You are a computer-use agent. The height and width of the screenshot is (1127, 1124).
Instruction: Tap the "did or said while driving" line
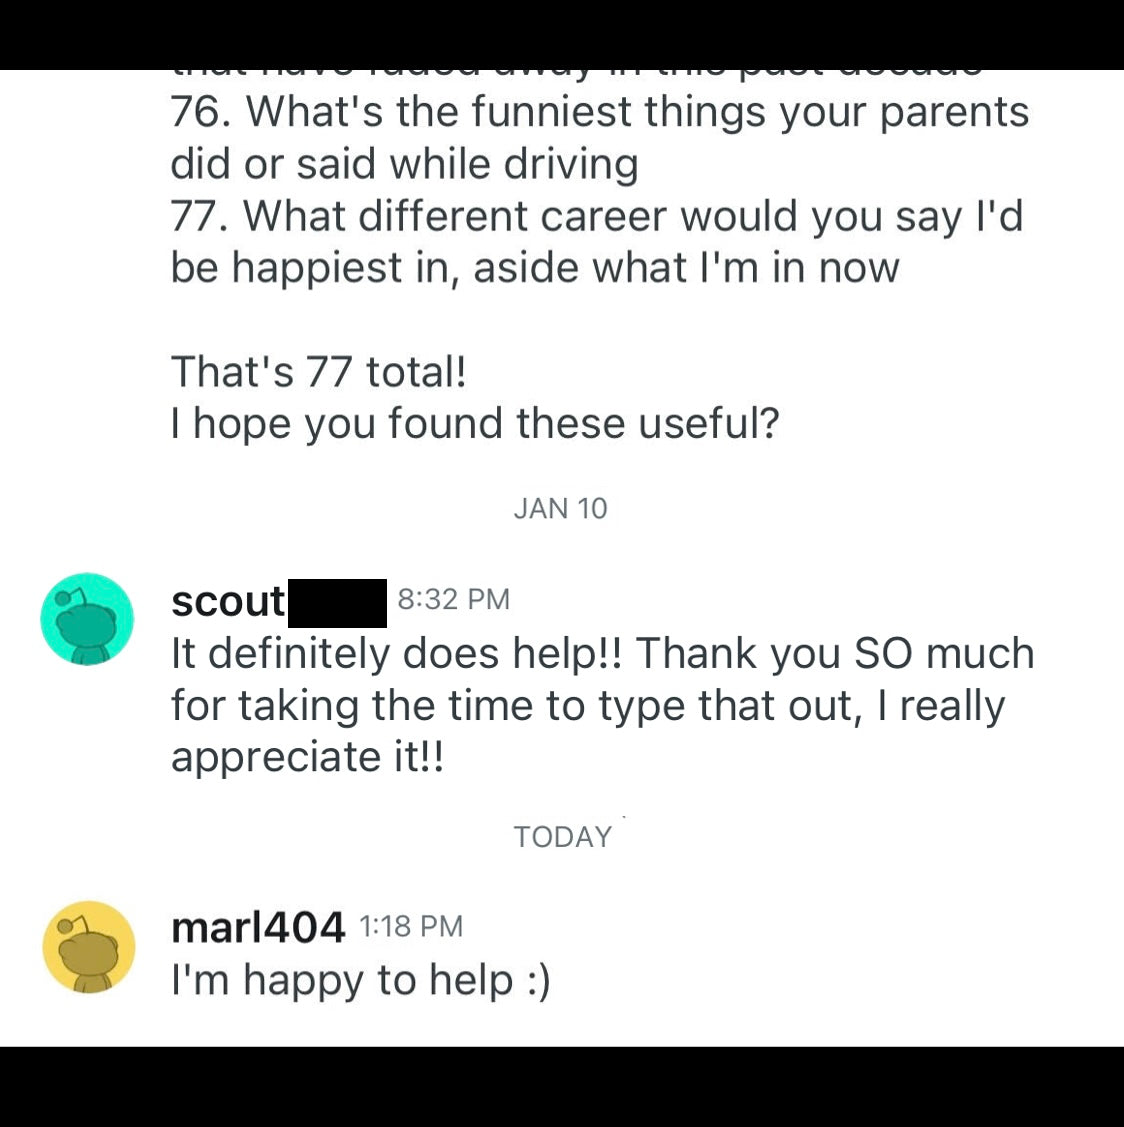click(404, 164)
